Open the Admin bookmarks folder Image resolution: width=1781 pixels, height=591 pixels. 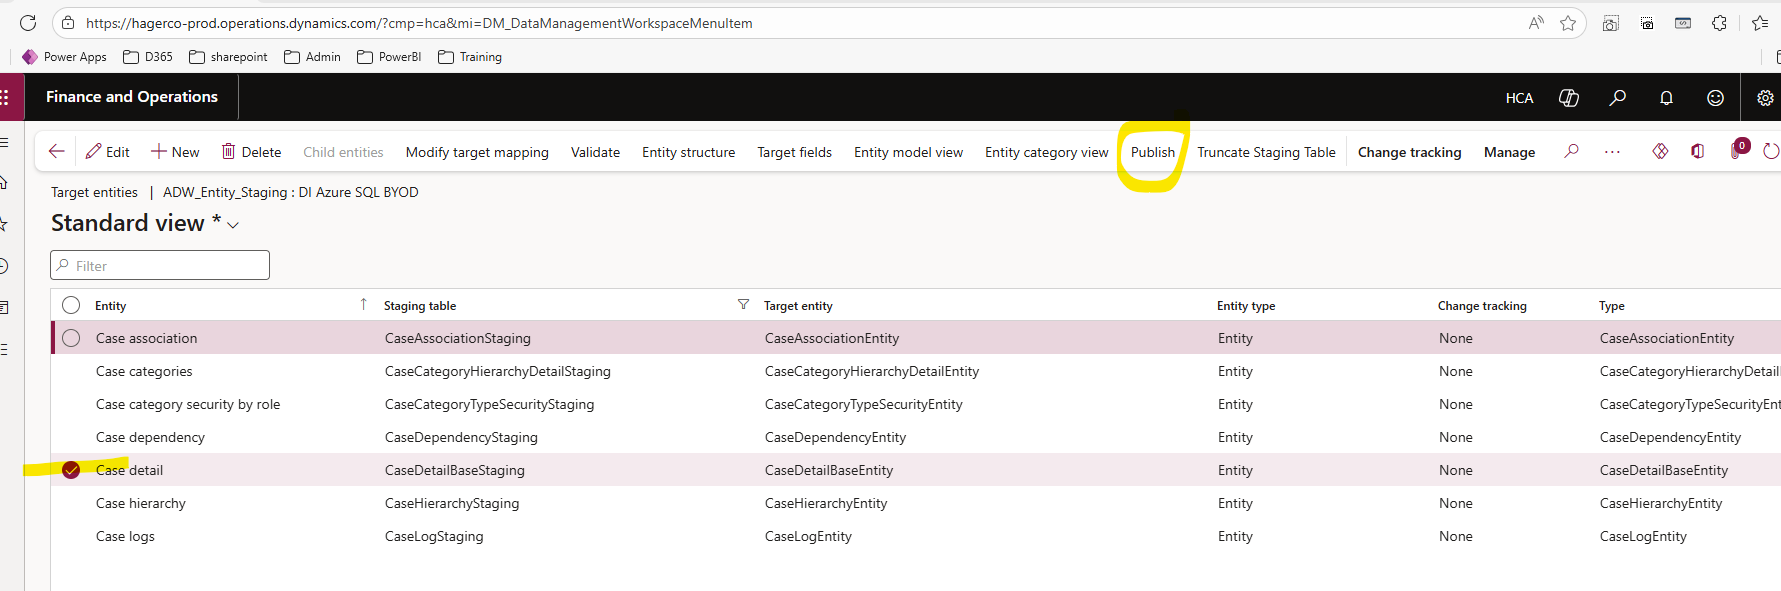[x=312, y=57]
